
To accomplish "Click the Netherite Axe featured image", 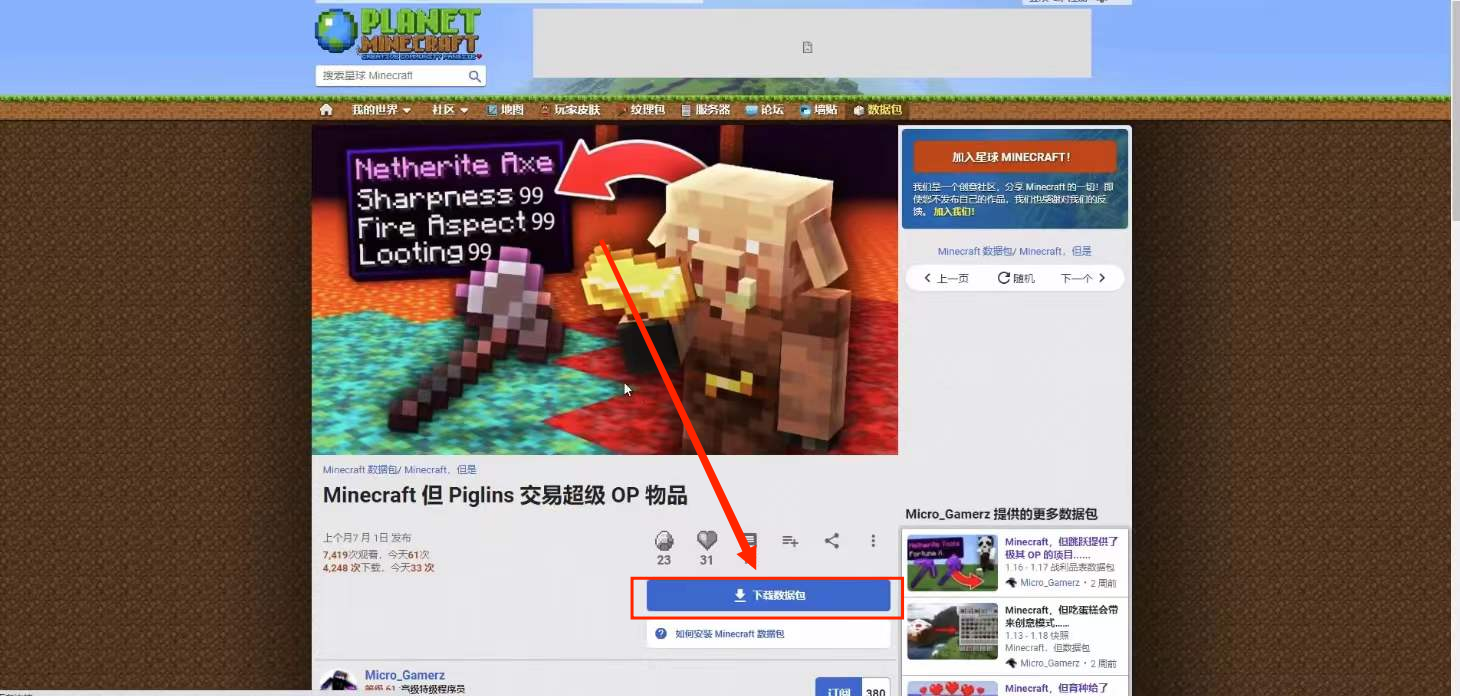I will pos(605,290).
